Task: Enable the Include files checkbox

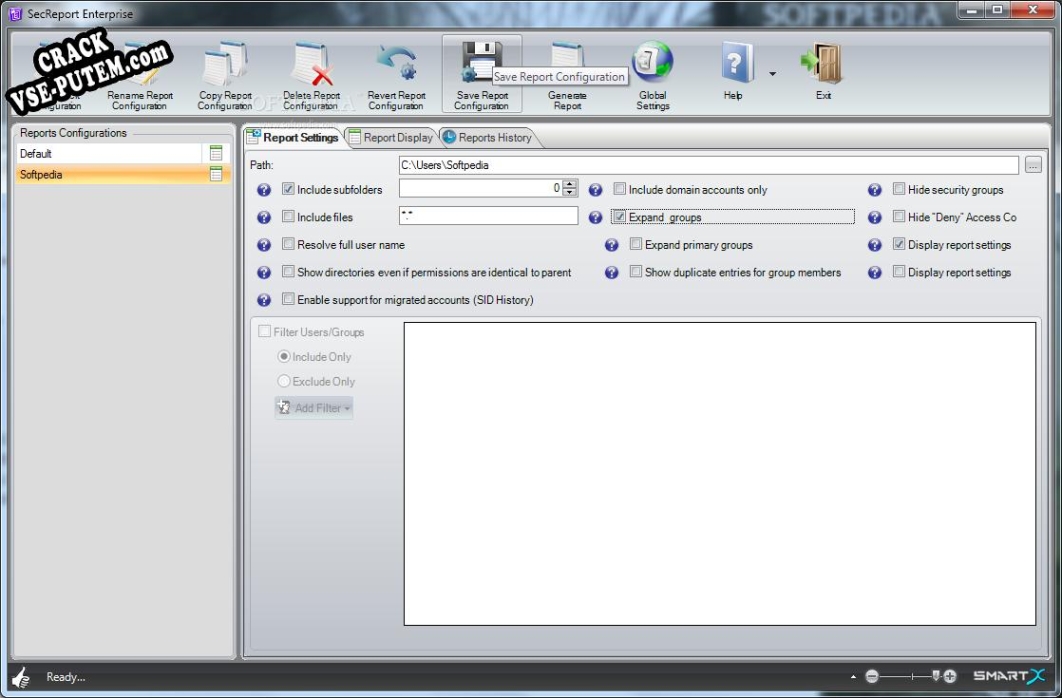Action: [289, 216]
